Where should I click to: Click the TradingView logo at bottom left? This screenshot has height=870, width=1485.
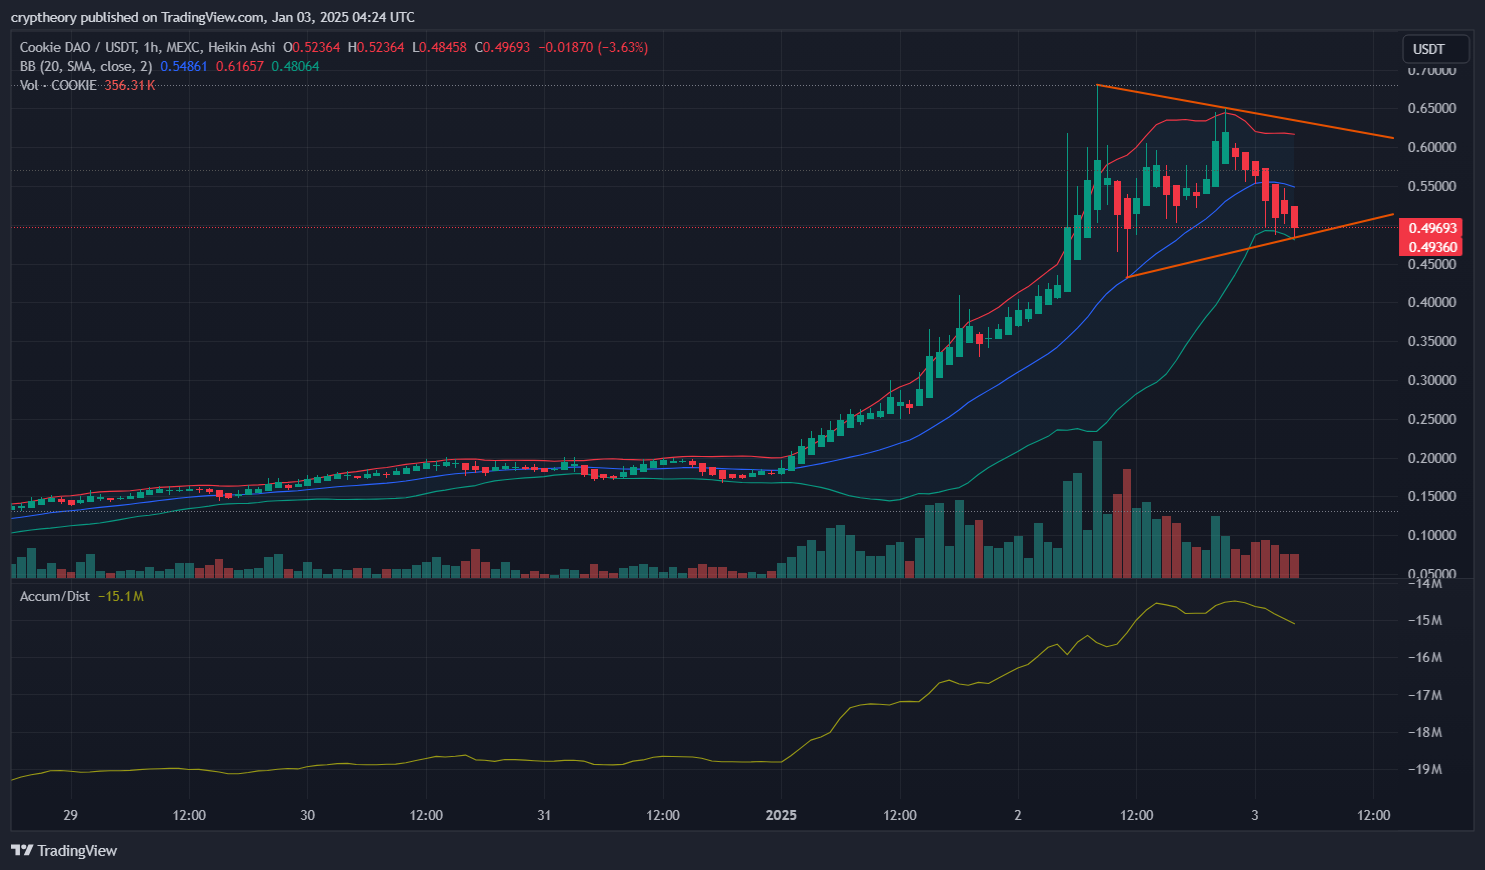click(64, 851)
